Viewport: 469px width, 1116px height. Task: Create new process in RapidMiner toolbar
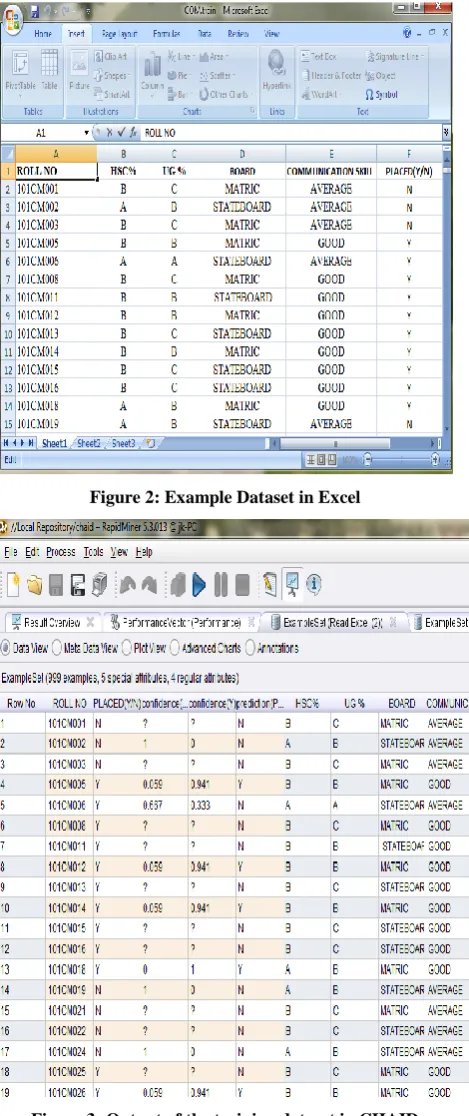(14, 584)
